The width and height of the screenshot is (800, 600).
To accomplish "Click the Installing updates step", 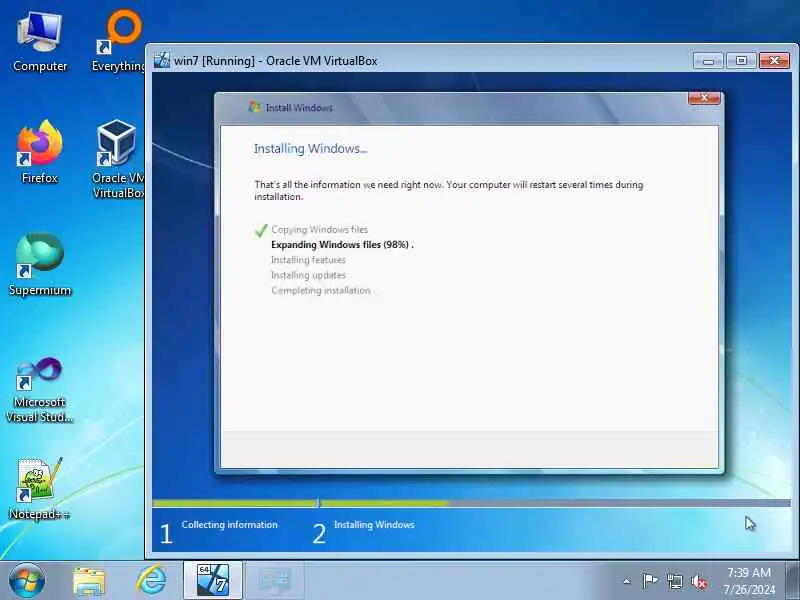I will [308, 276].
